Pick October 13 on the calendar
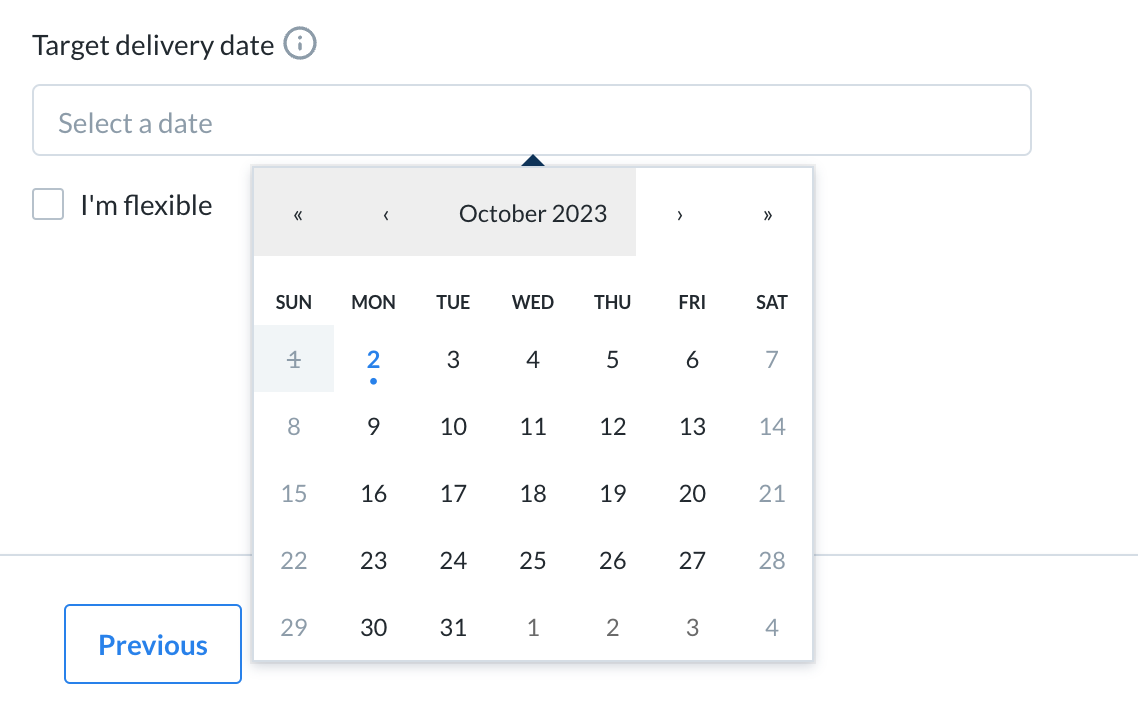Screen dimensions: 1138x718 coord(692,426)
